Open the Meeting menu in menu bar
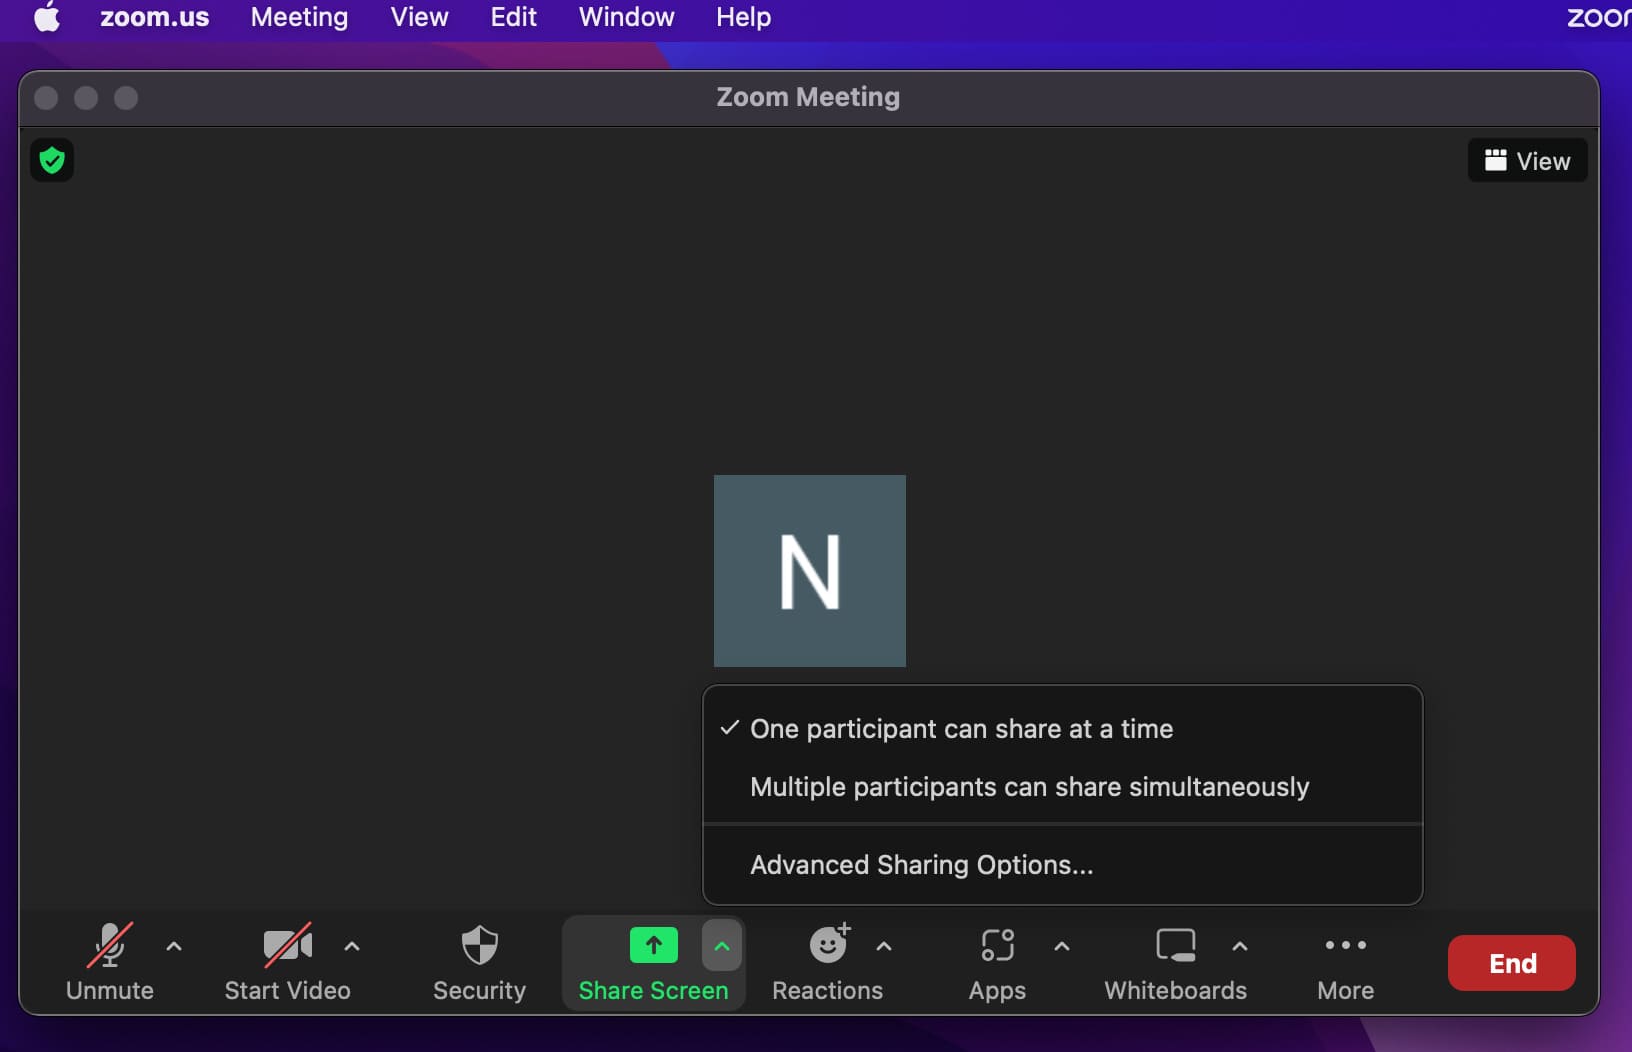The width and height of the screenshot is (1632, 1052). coord(299,17)
